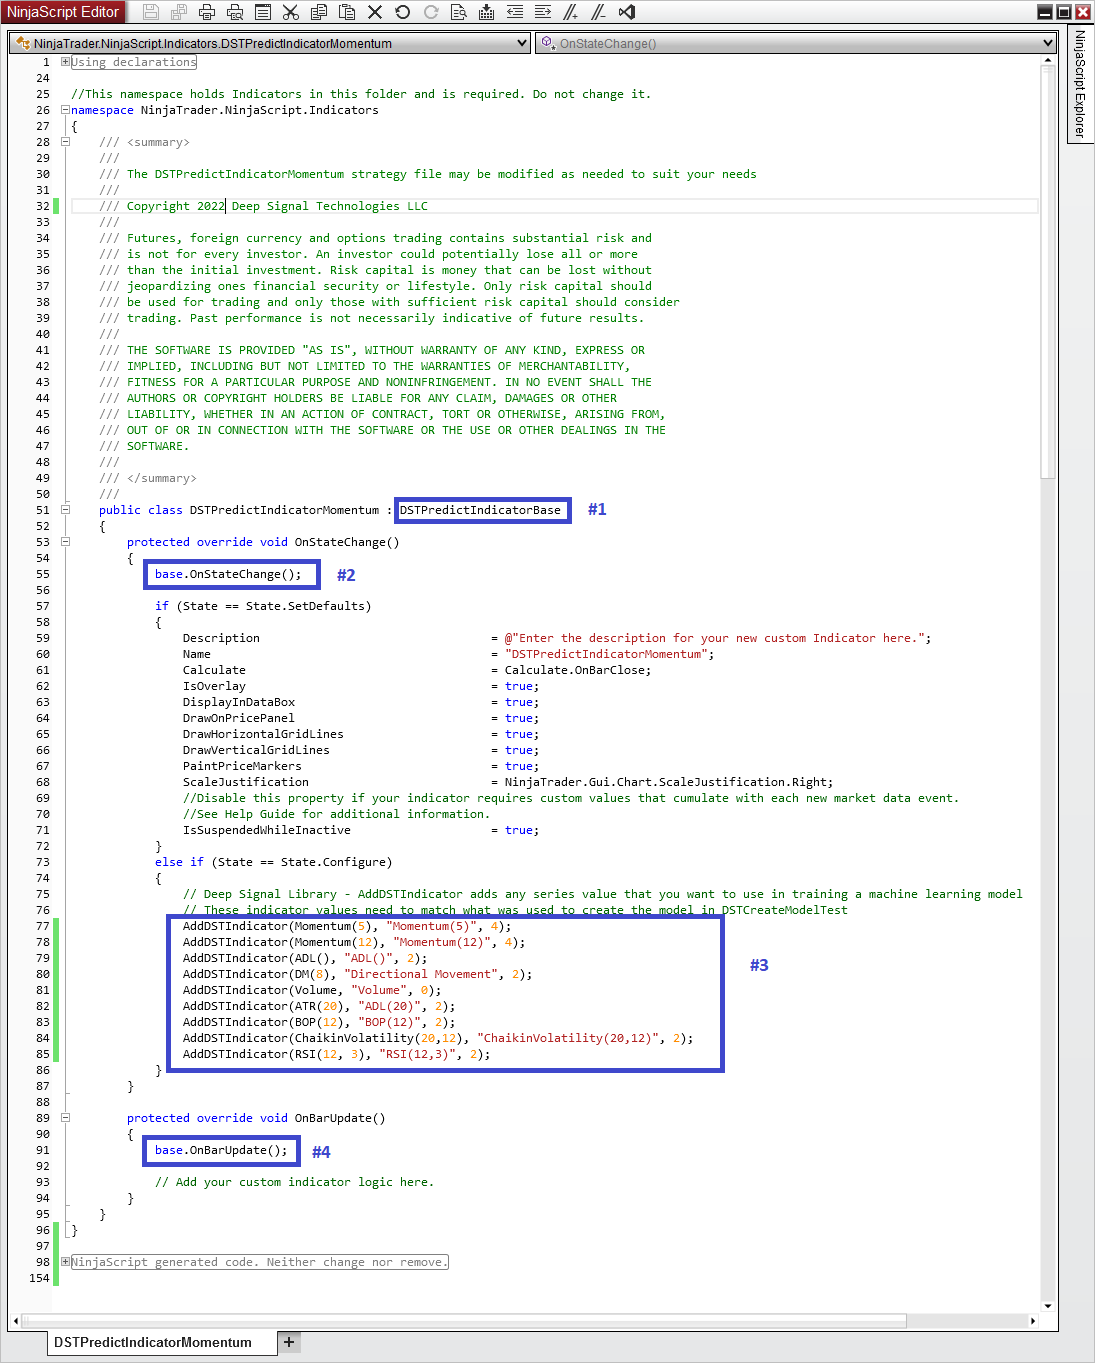Click the horizontal scrollbar right arrow
Screen dimensions: 1095x1363
pyautogui.click(x=1033, y=1321)
